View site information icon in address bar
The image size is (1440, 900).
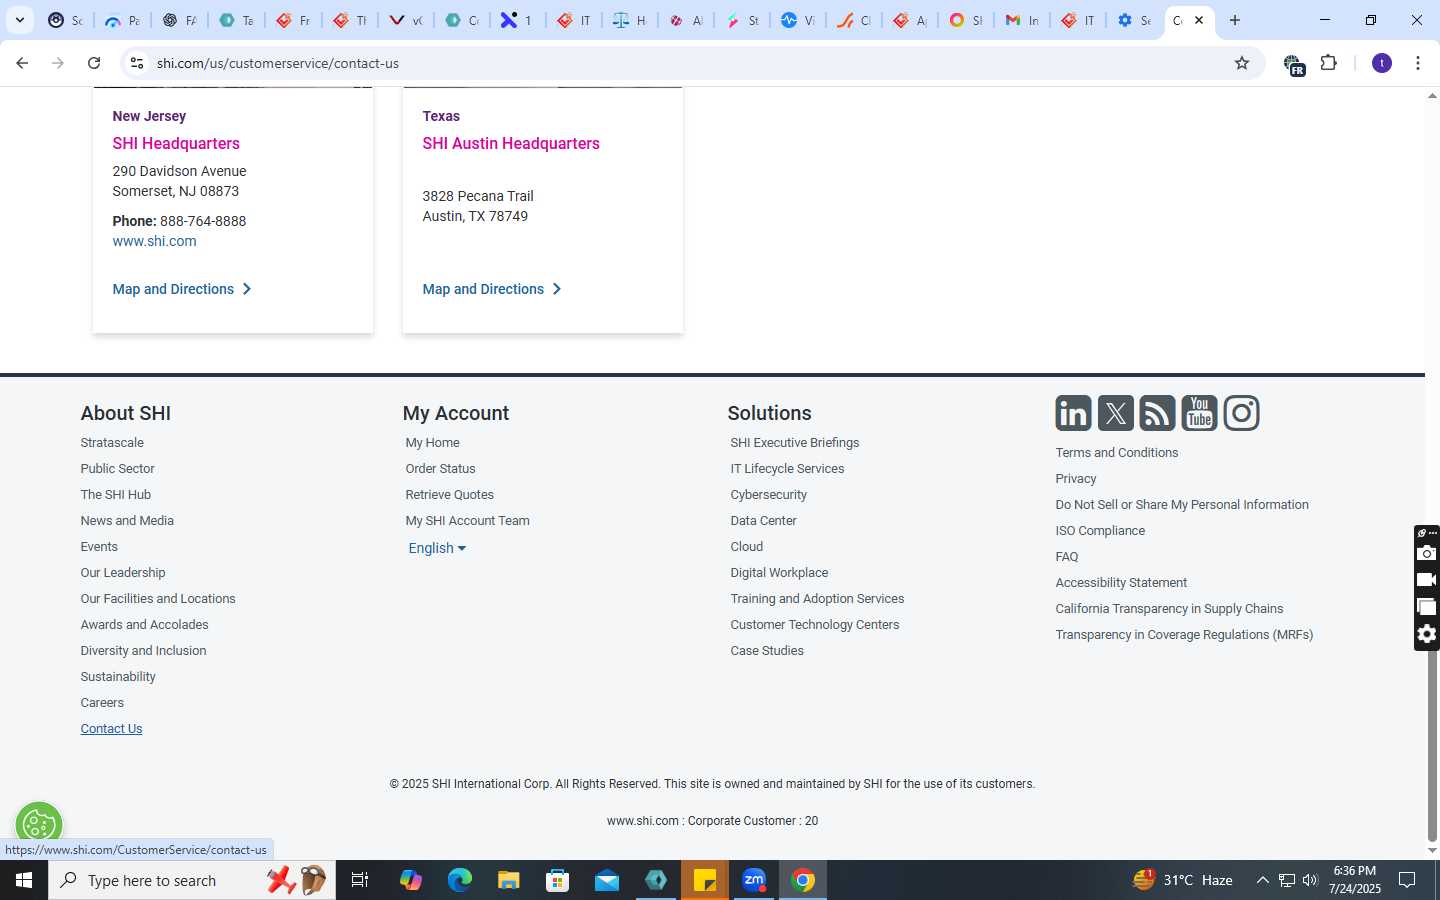[137, 63]
